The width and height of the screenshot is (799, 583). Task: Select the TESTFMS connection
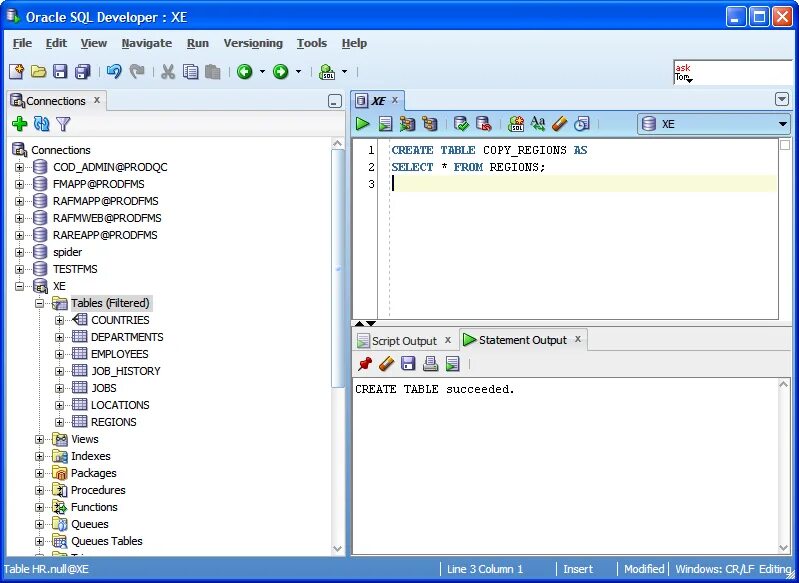pyautogui.click(x=75, y=269)
